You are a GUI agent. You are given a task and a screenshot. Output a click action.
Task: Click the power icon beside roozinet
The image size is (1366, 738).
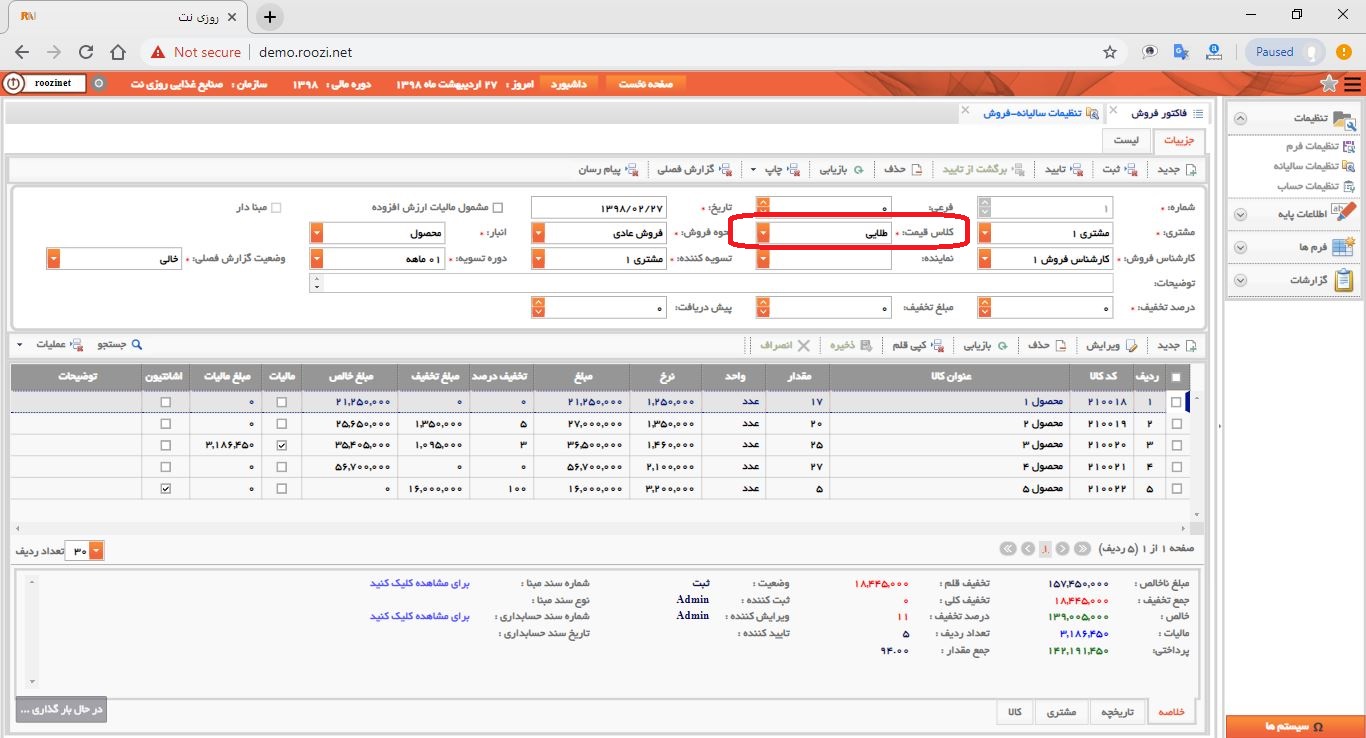13,84
